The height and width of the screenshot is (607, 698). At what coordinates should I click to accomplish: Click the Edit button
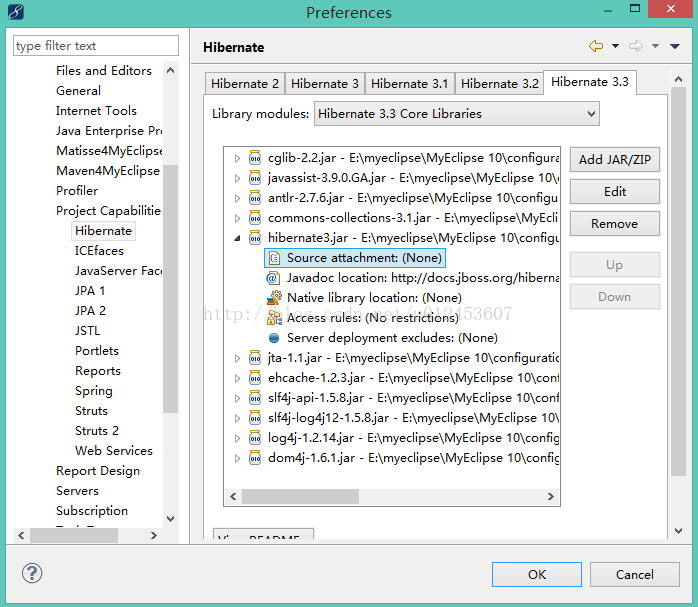[615, 191]
